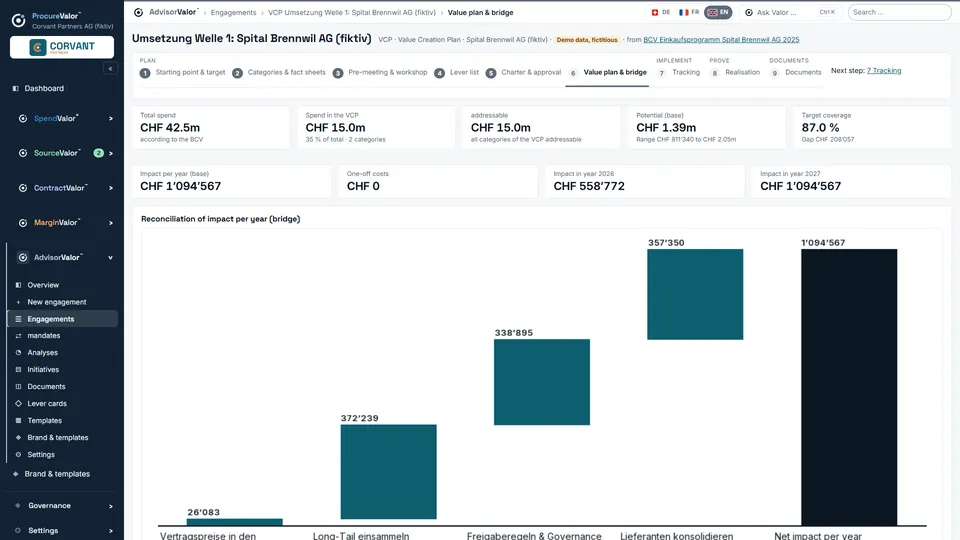
Task: Collapse the sidebar with the arrow button
Action: coord(110,69)
